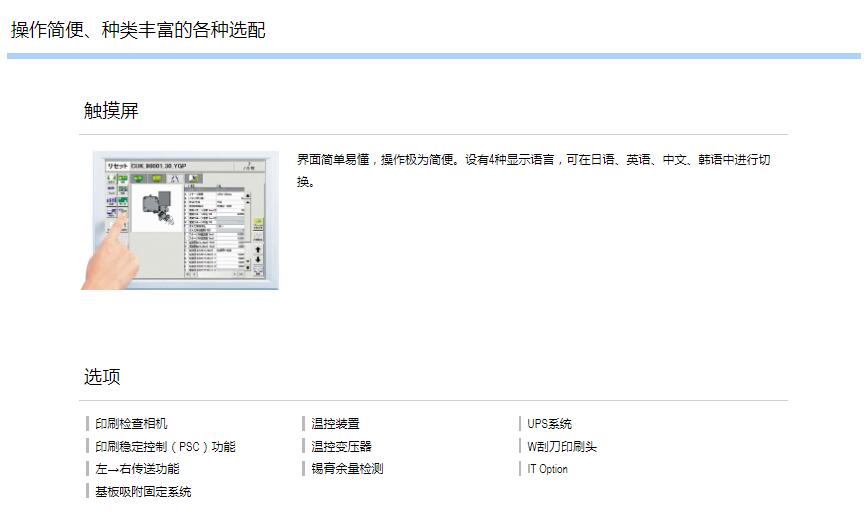
Task: Click the 操作简便、种类丰富的各种选配 page title
Action: coord(138,30)
